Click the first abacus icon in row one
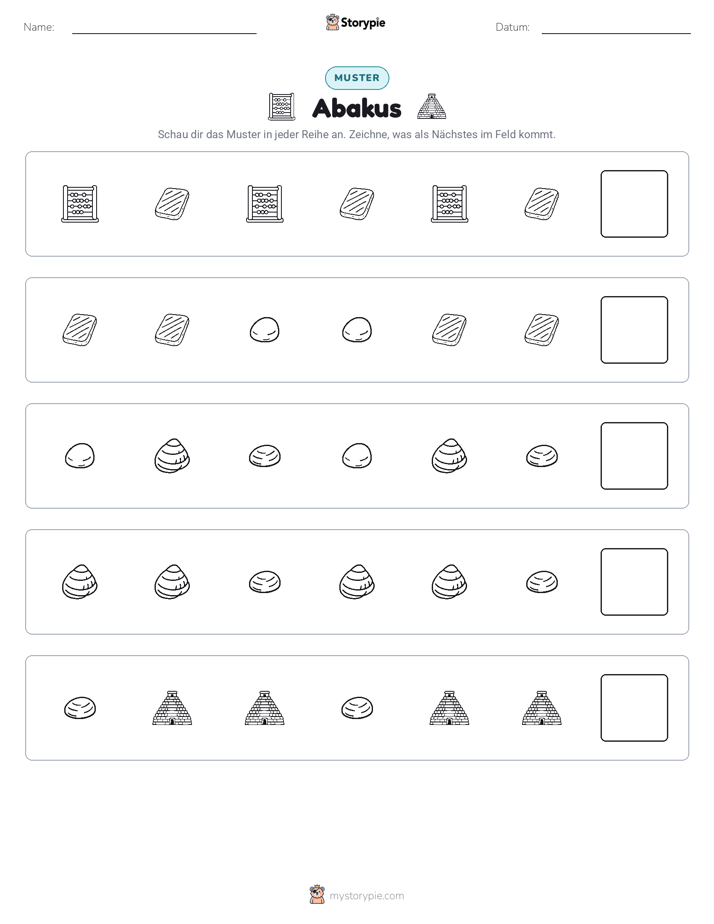 point(80,204)
